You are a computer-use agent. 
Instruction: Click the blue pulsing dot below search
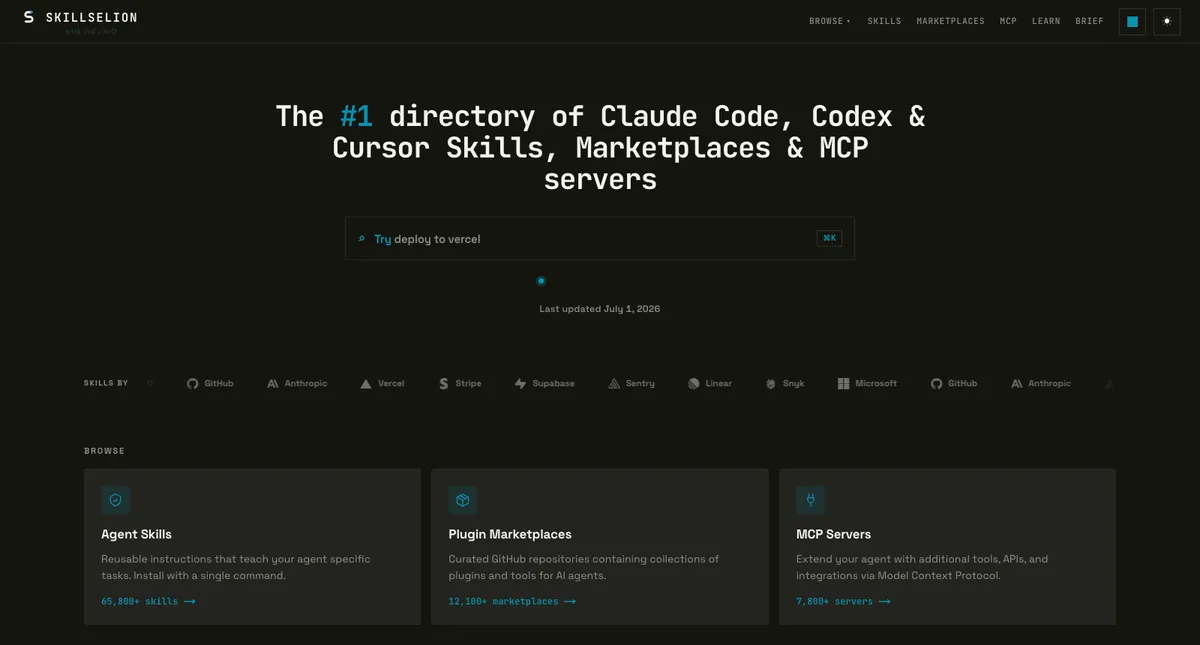(x=541, y=281)
